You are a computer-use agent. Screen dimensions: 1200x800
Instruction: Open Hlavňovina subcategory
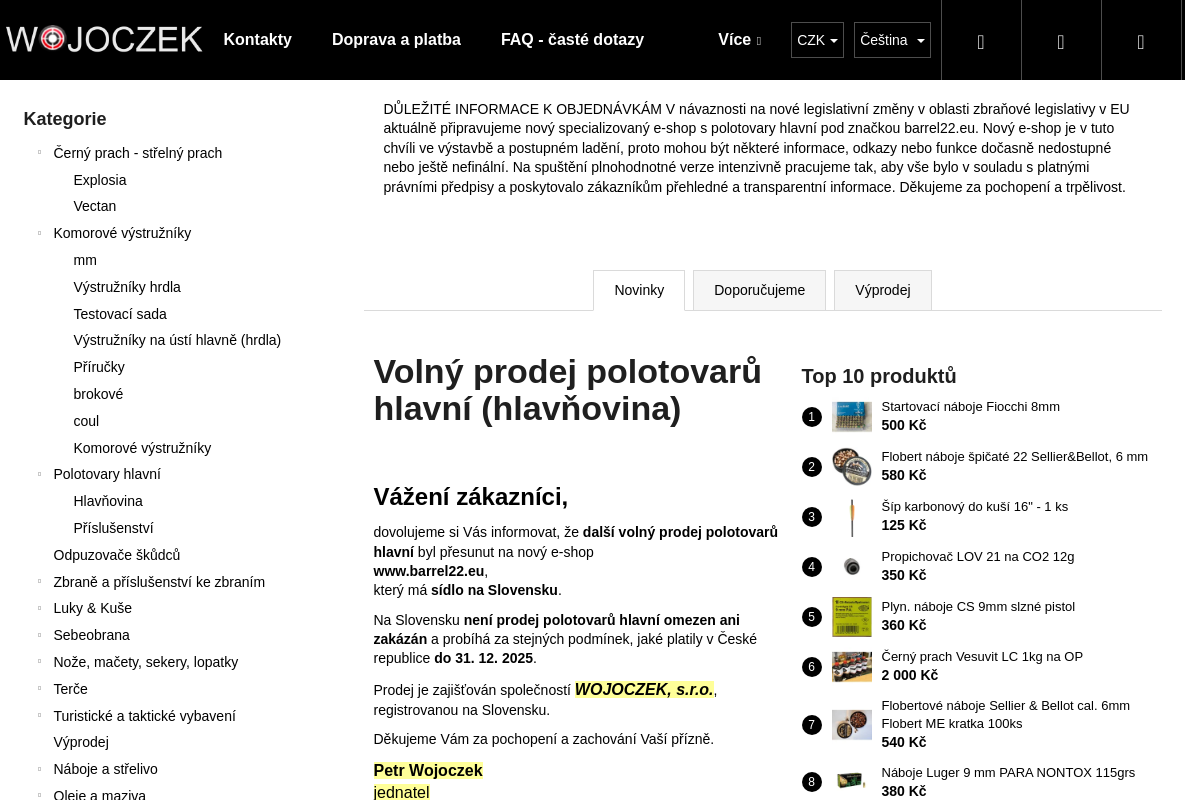click(x=108, y=501)
